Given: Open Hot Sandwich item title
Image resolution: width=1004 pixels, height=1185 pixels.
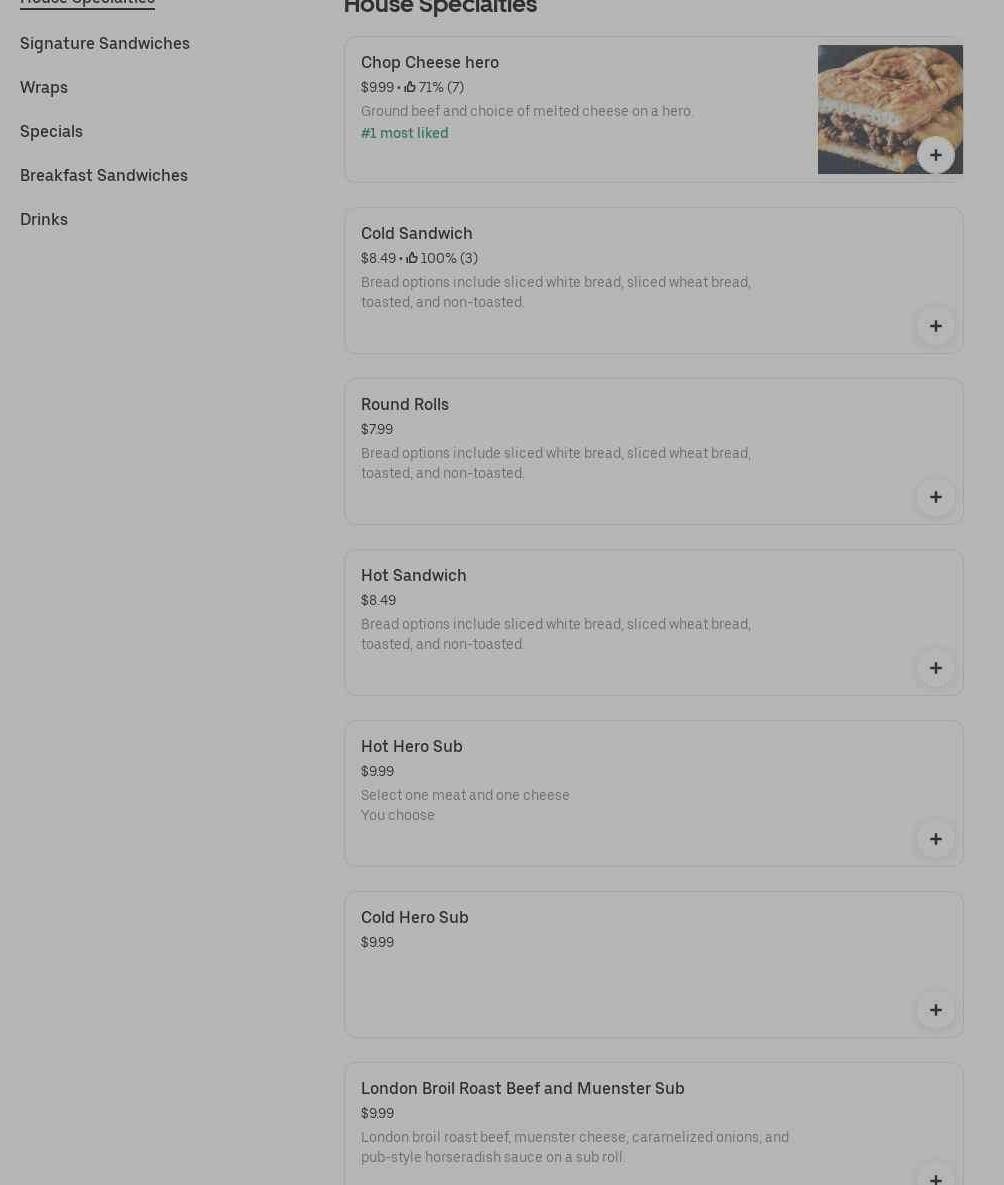Looking at the screenshot, I should pos(414,575).
